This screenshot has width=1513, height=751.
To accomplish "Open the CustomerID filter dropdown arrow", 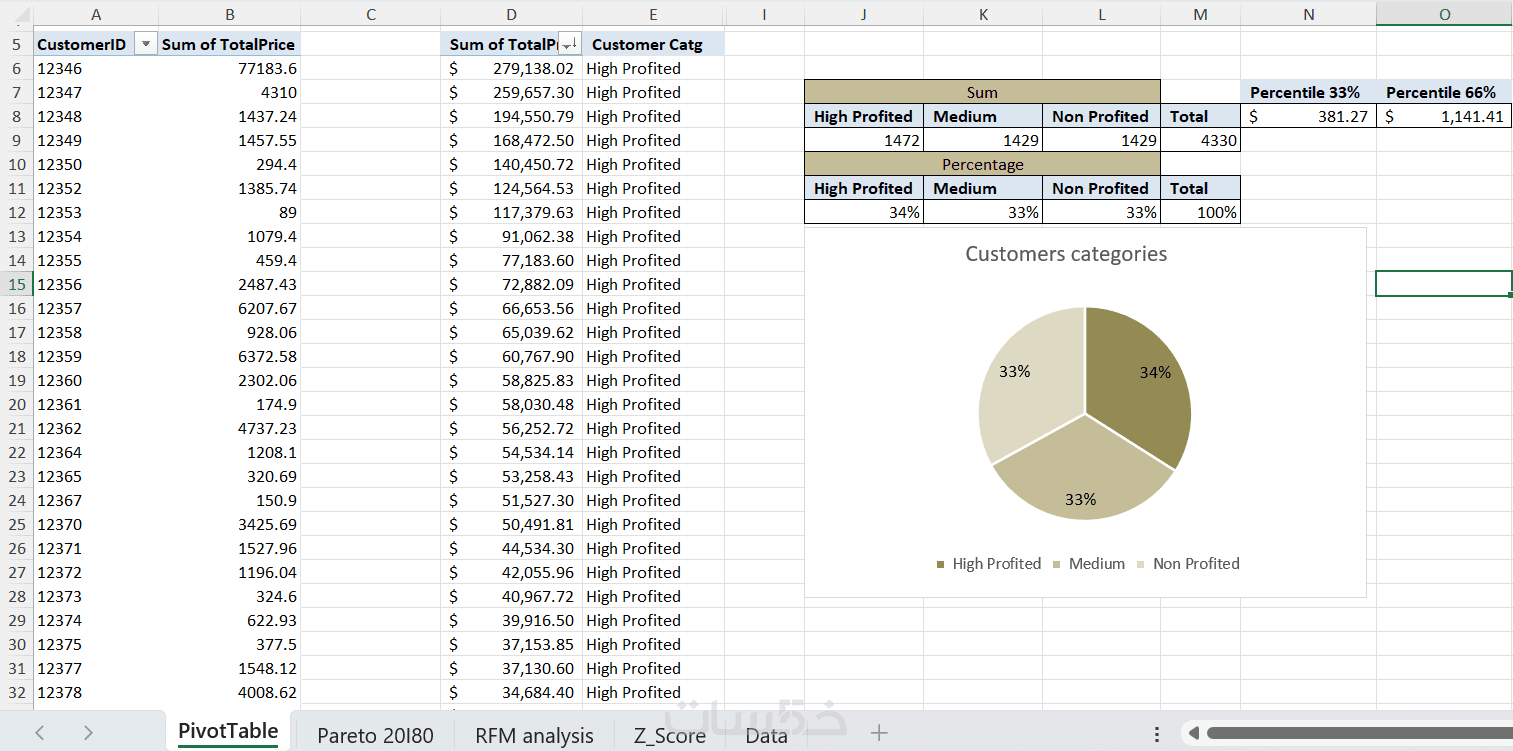I will coord(147,44).
